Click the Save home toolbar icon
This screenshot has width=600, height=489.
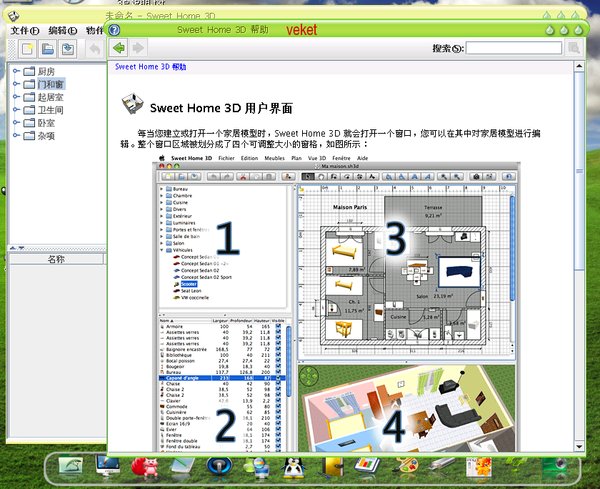pyautogui.click(x=68, y=49)
